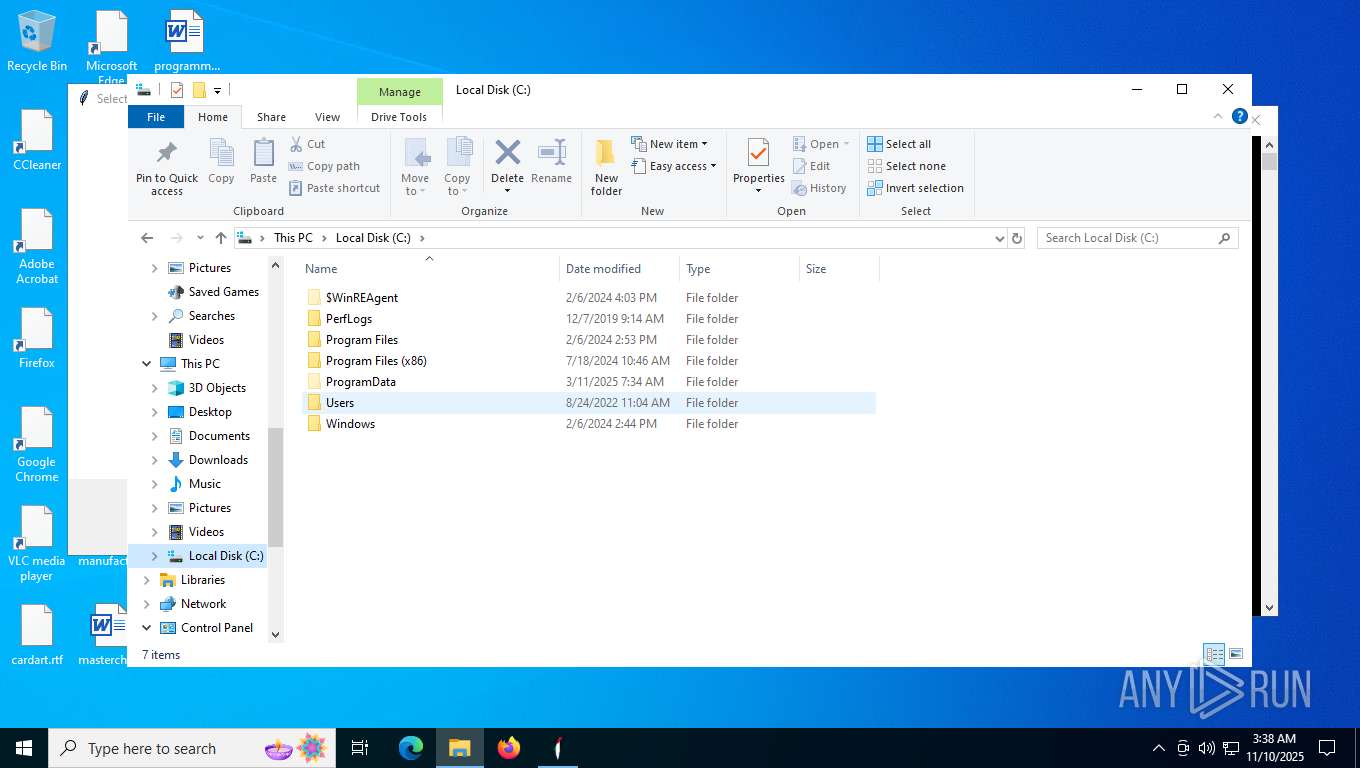The image size is (1360, 768).
Task: Collapse the ribbon with chevron
Action: pyautogui.click(x=1219, y=116)
